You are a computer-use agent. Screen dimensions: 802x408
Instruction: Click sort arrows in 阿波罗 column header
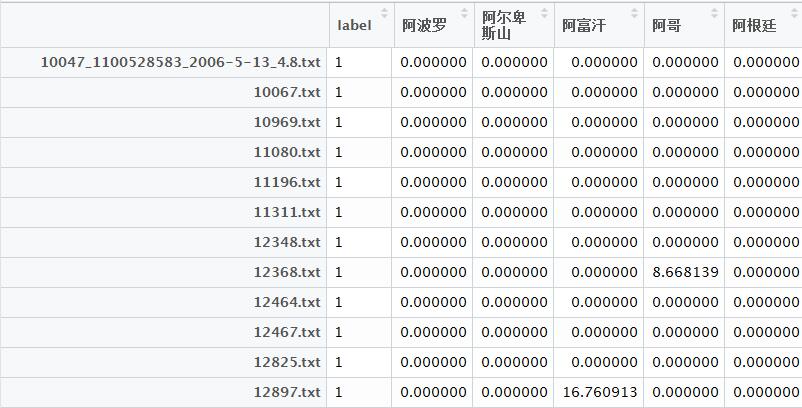(x=464, y=13)
